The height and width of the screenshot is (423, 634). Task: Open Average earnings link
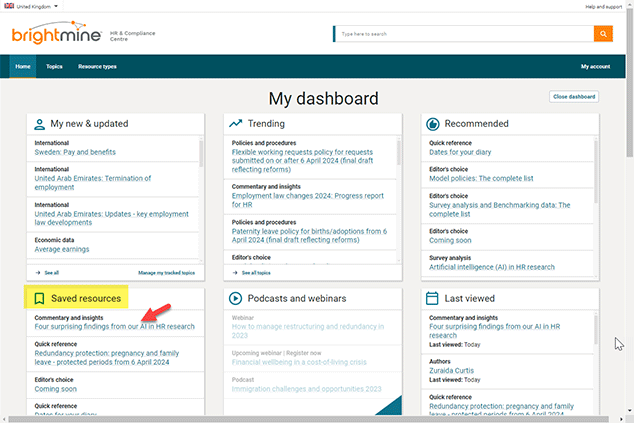point(62,249)
